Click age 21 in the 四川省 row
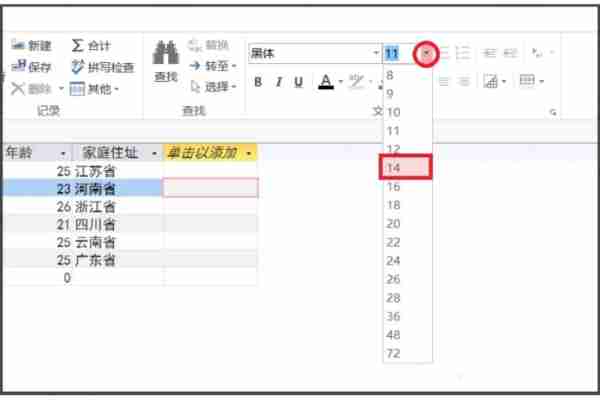This screenshot has height=400, width=600. [38, 225]
